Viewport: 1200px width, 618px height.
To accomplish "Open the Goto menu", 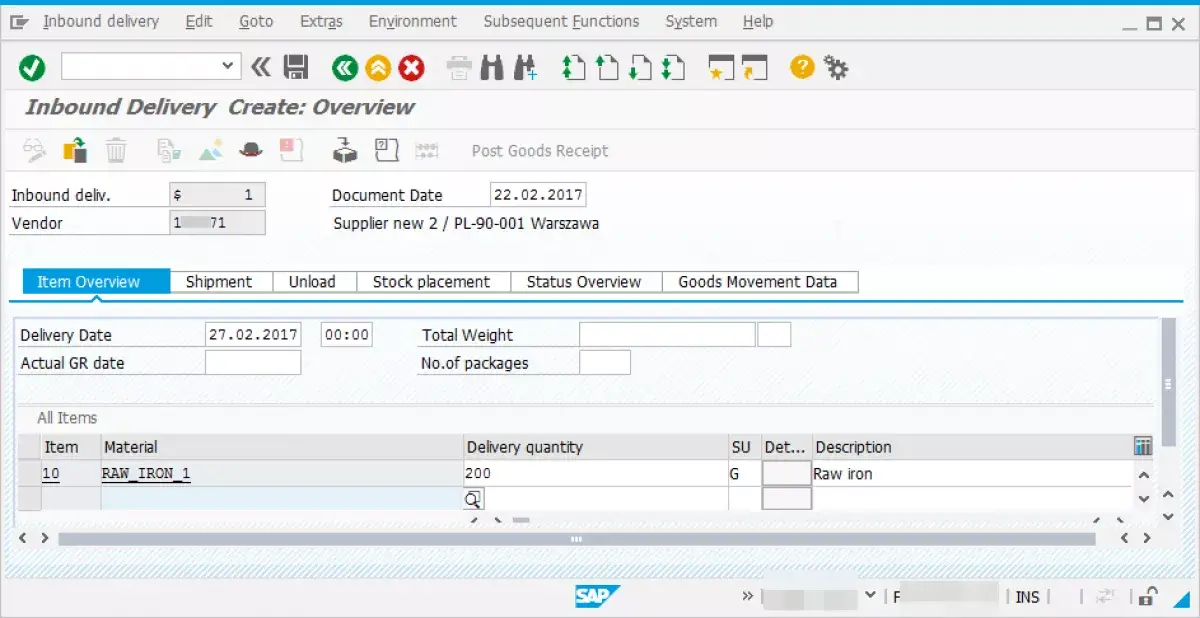I will click(x=256, y=21).
